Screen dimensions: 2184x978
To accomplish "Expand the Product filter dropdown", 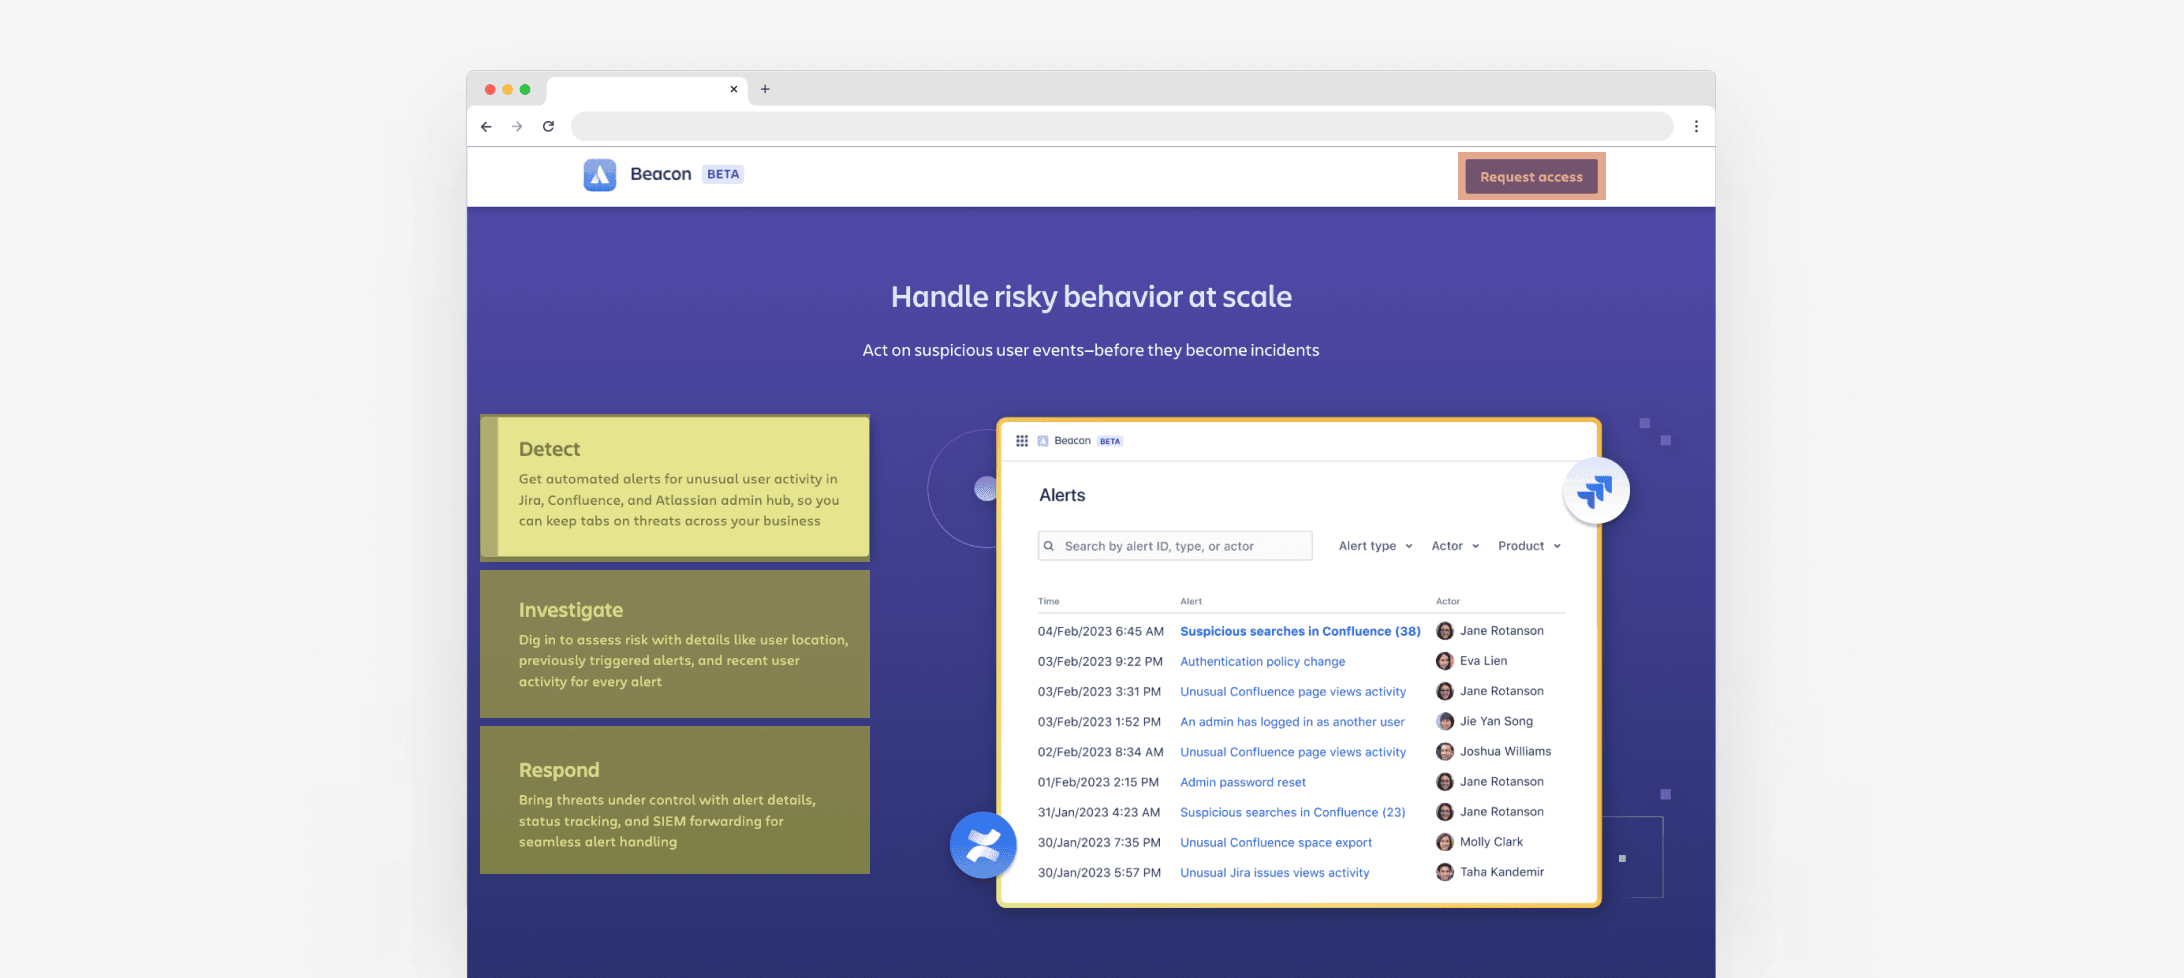I will pyautogui.click(x=1529, y=546).
